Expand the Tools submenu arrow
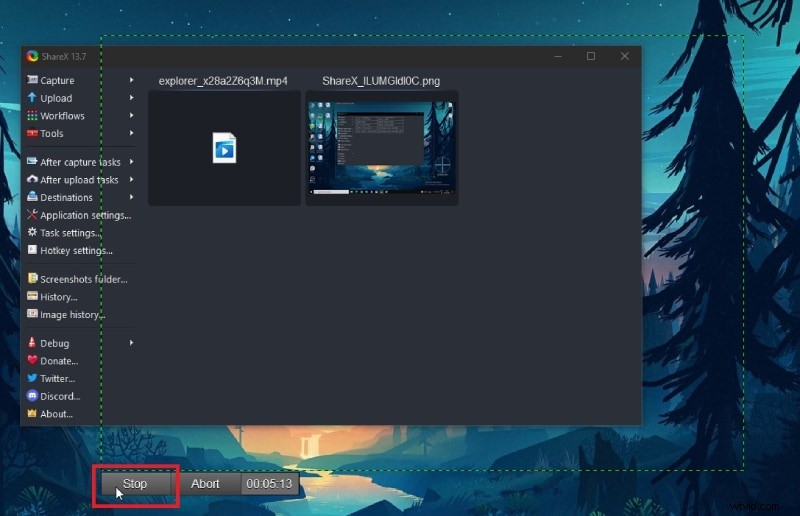 [132, 133]
